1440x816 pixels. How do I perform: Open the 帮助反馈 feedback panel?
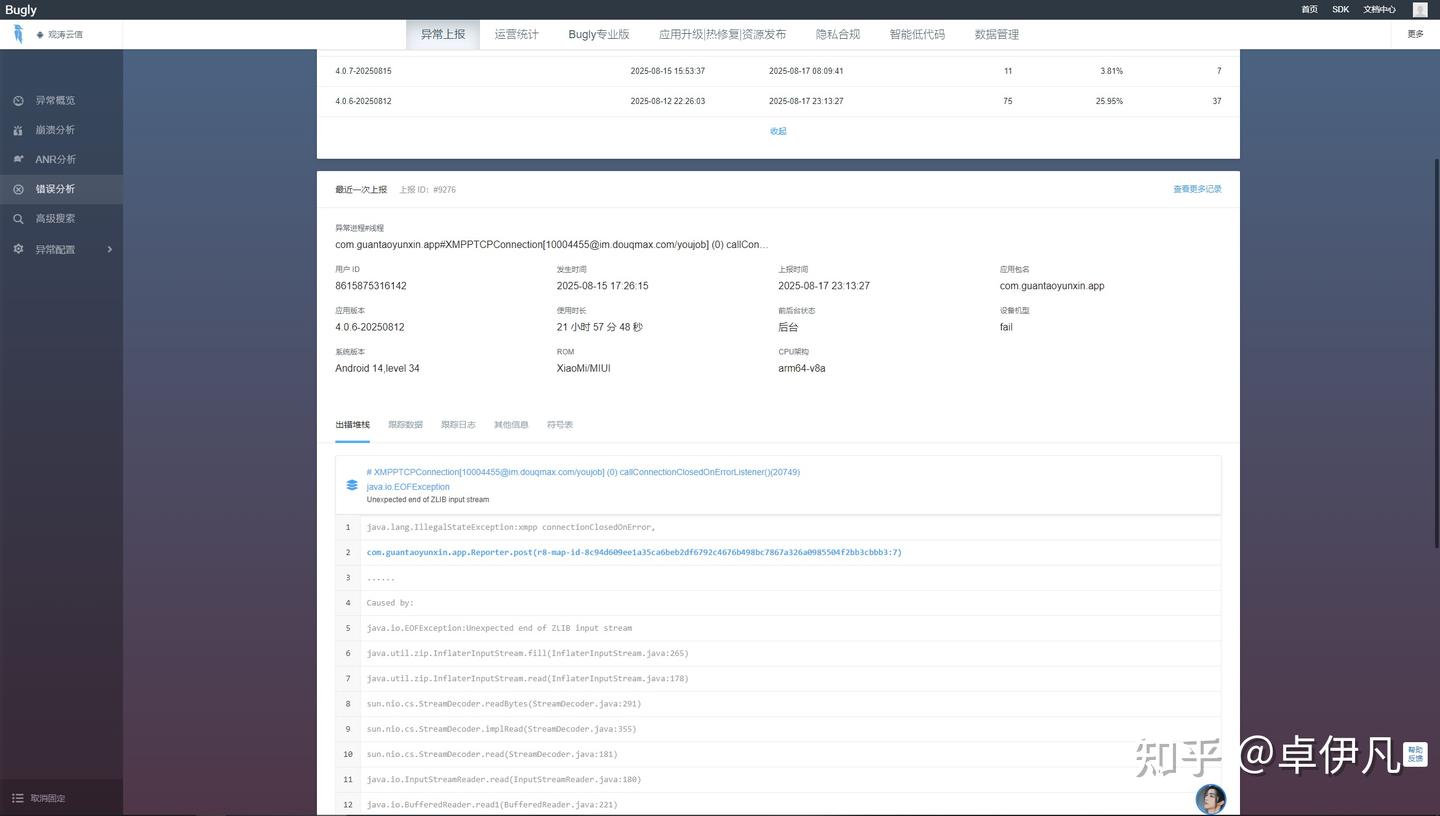coord(1414,753)
